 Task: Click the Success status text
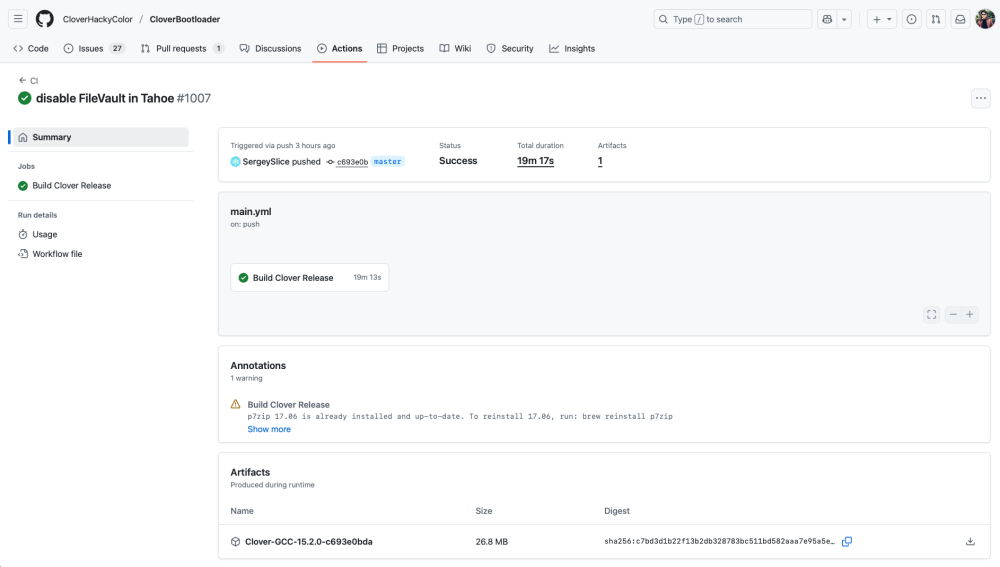[x=458, y=161]
